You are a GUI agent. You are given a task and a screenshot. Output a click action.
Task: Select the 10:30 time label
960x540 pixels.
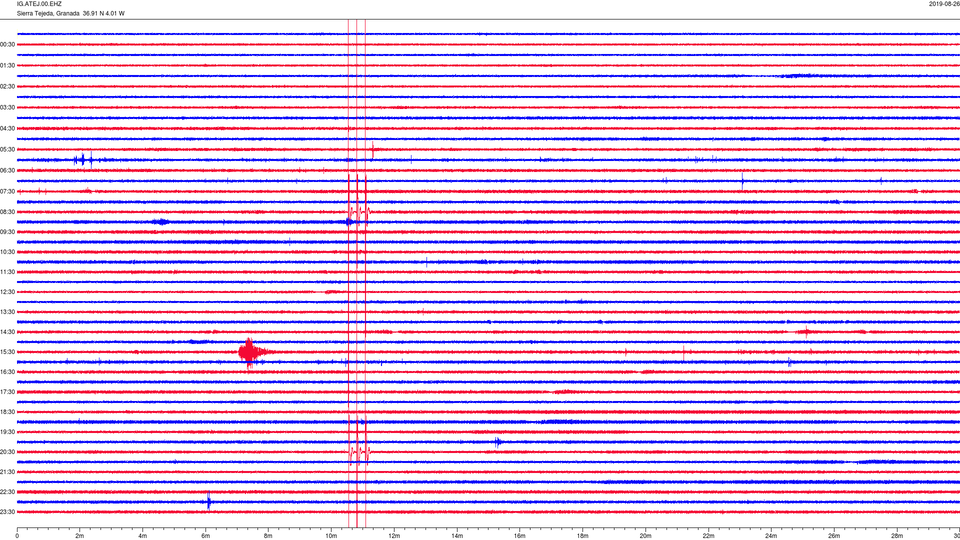point(7,252)
